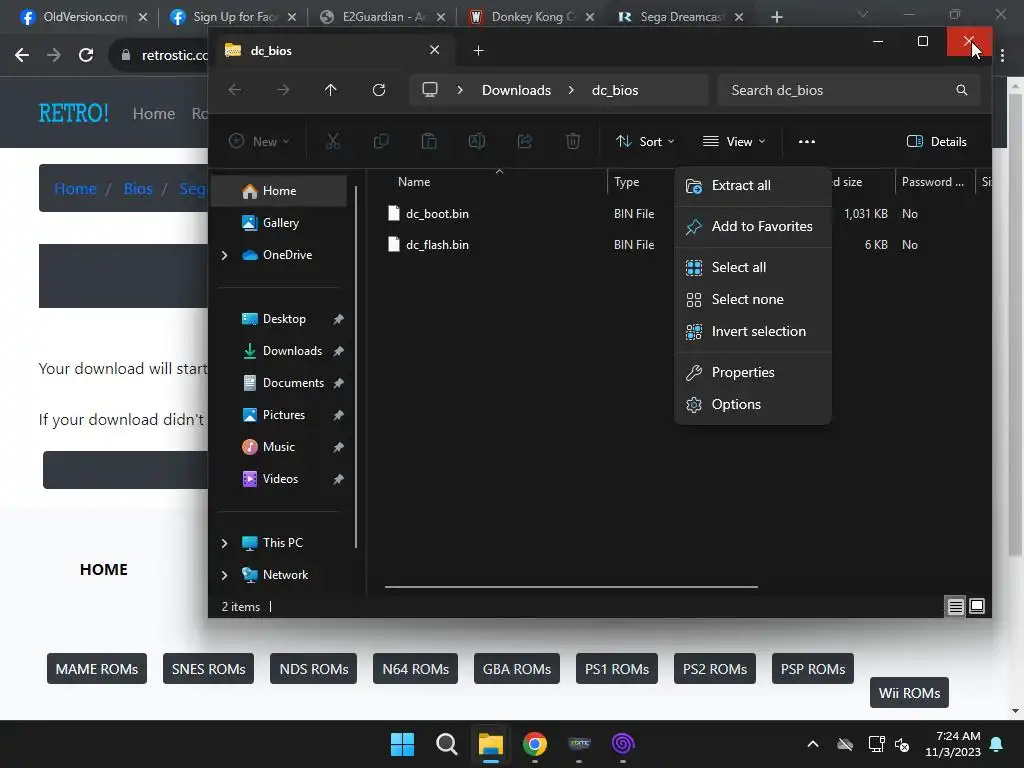
Task: Click the purple spiral app icon on taskbar
Action: point(623,744)
